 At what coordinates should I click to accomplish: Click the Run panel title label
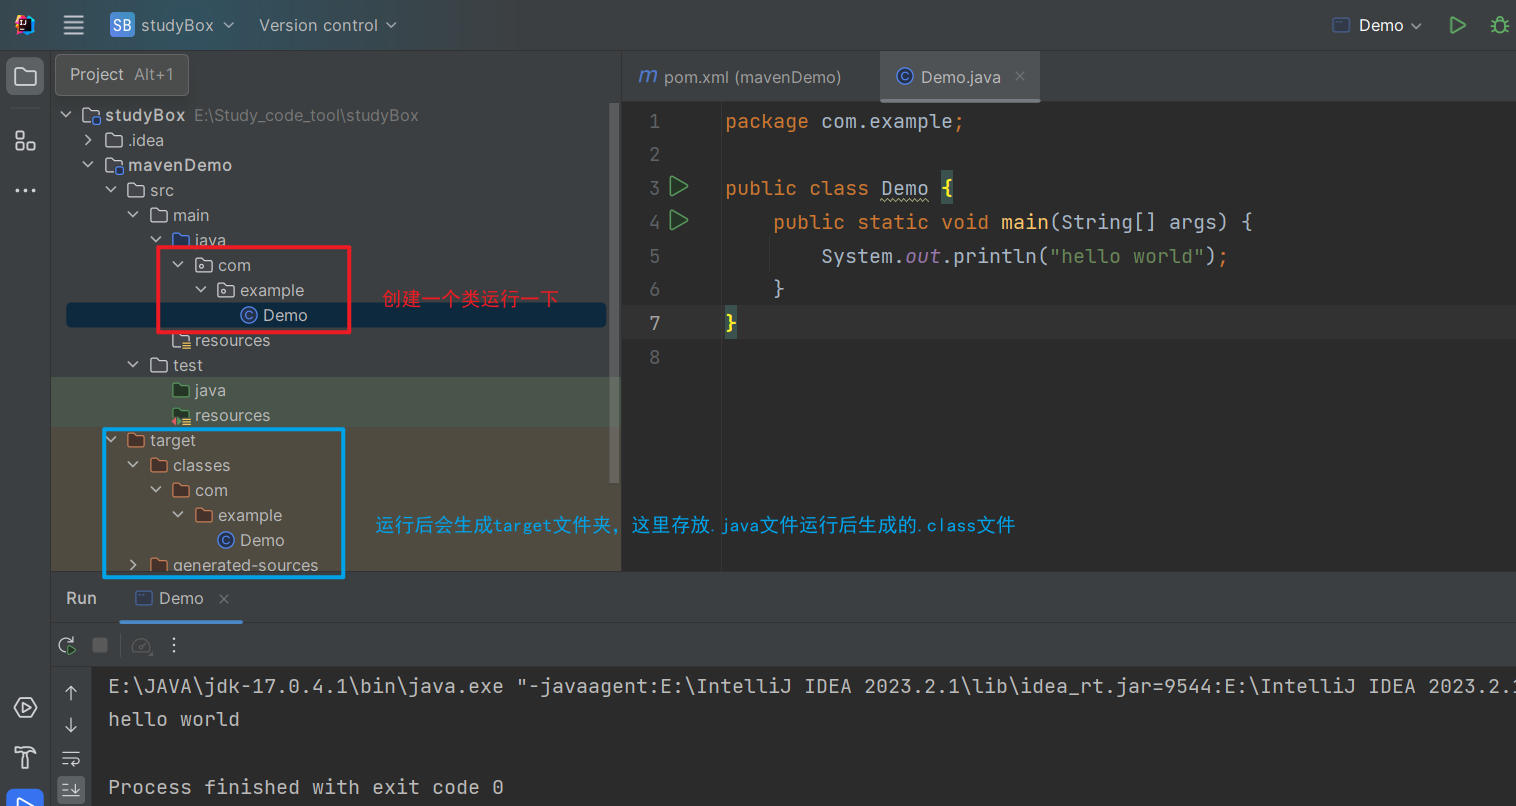click(x=82, y=598)
